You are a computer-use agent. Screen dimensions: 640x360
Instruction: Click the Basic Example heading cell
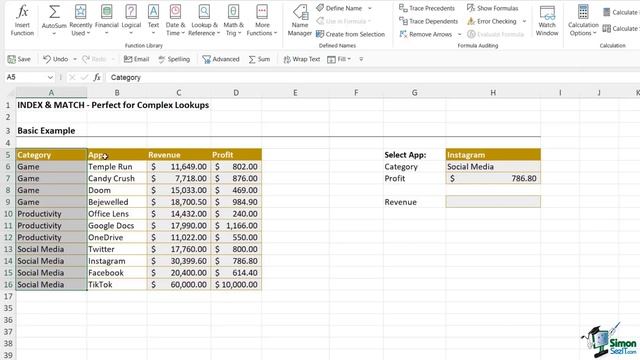tap(46, 131)
